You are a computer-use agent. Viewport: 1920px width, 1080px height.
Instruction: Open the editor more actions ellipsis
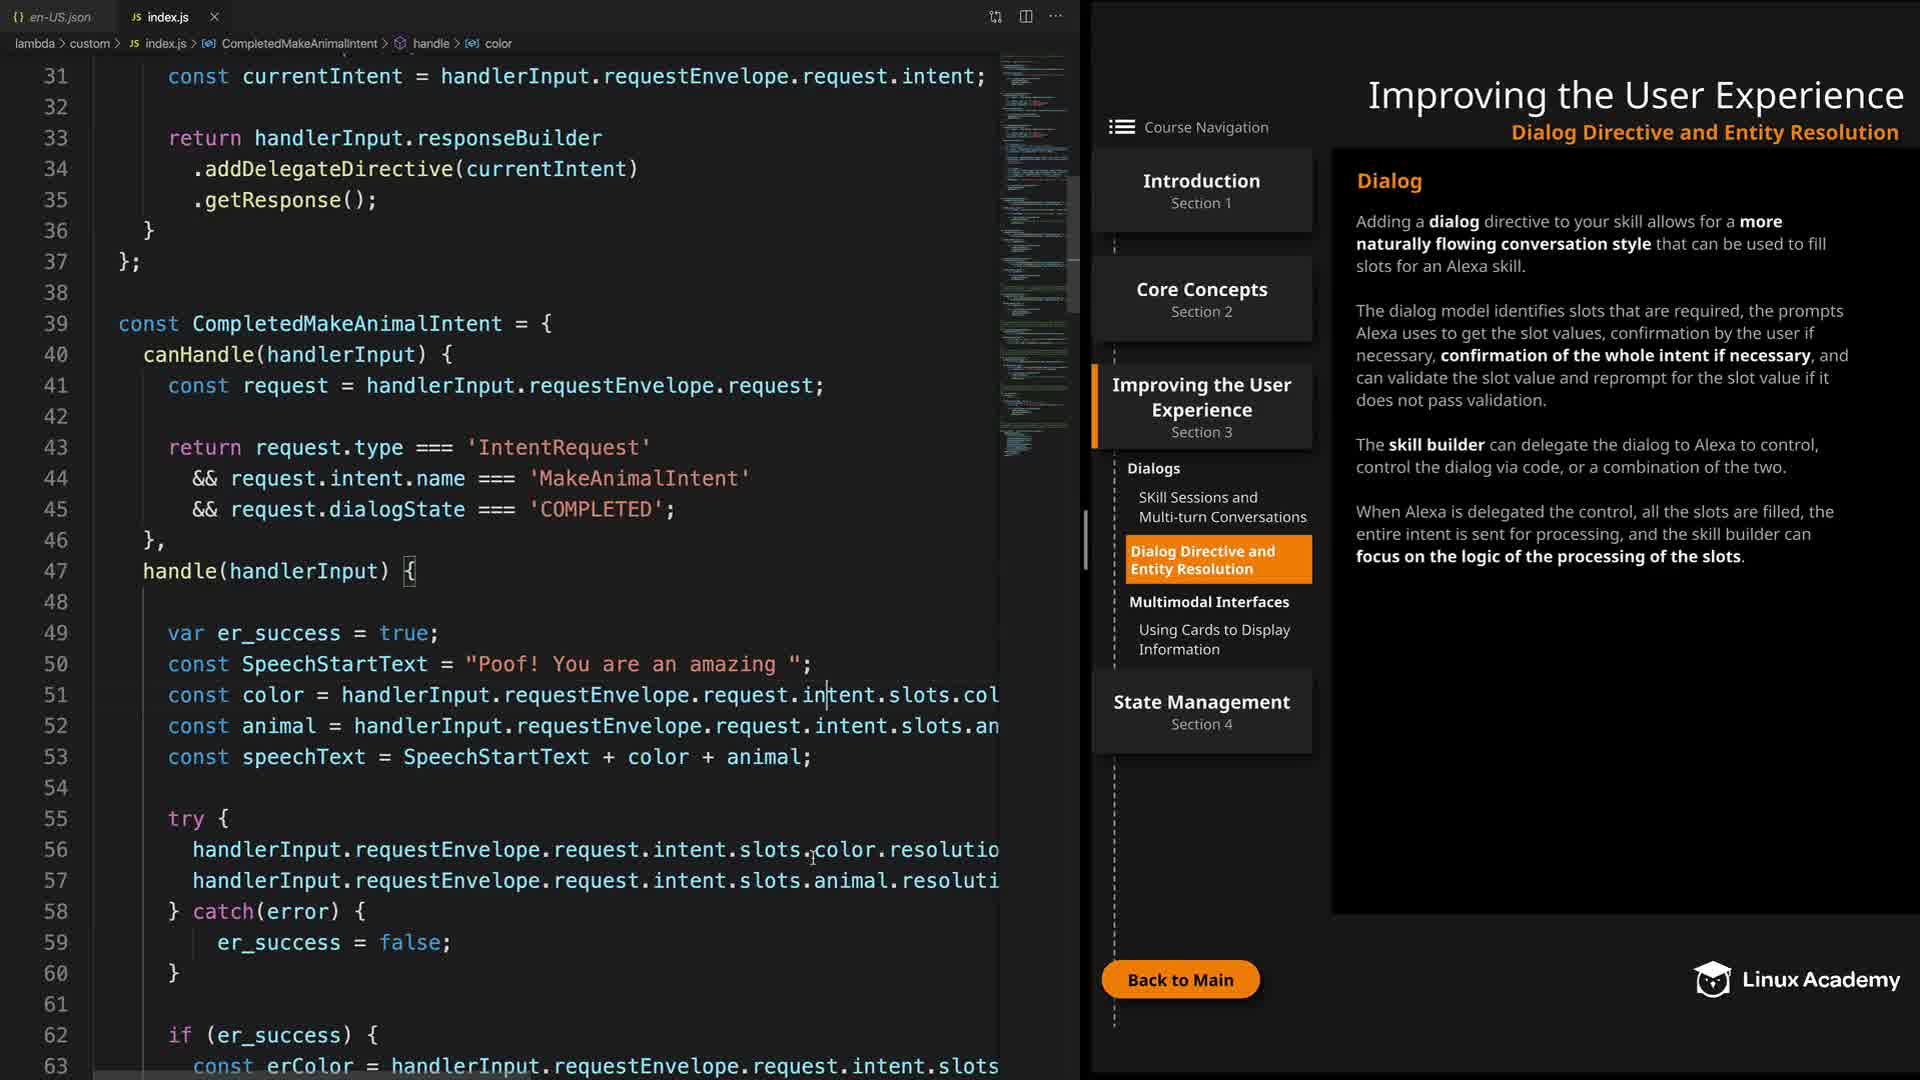tap(1056, 17)
